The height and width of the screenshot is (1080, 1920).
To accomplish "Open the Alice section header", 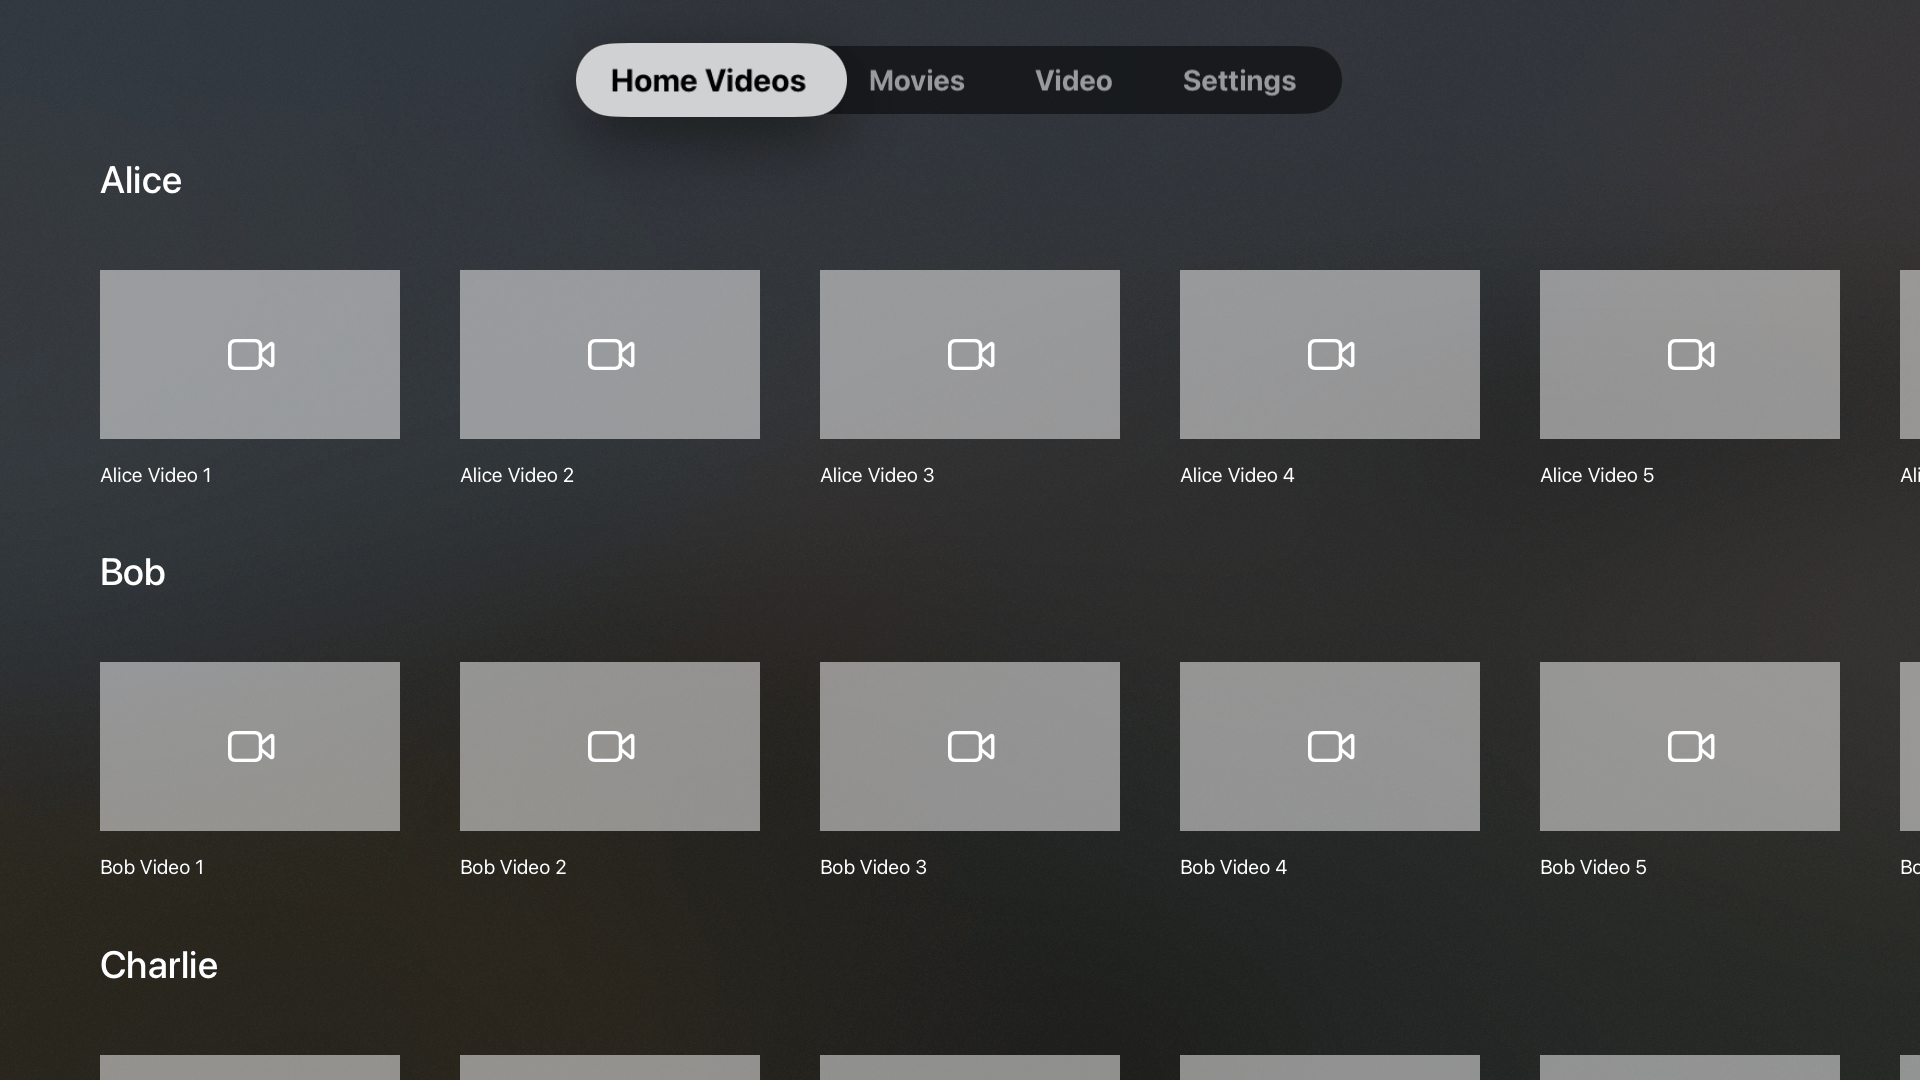I will click(x=140, y=180).
